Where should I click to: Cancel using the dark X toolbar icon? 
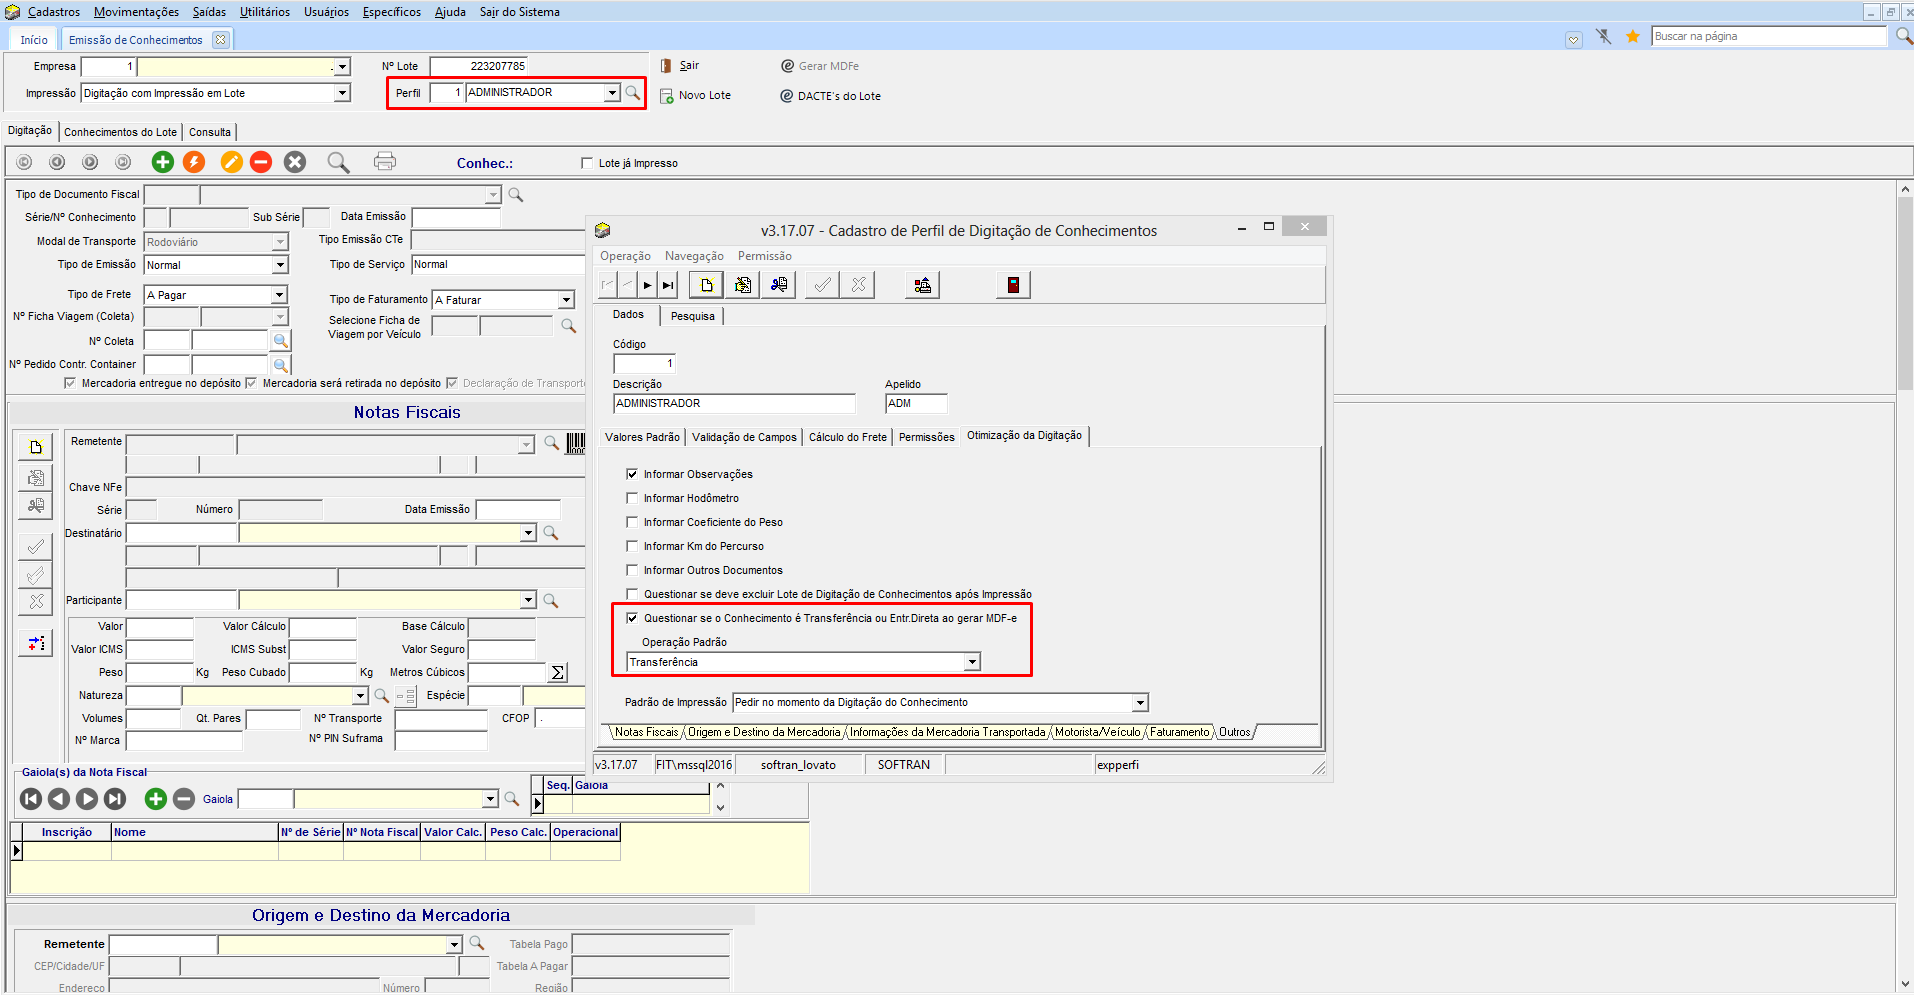(295, 162)
